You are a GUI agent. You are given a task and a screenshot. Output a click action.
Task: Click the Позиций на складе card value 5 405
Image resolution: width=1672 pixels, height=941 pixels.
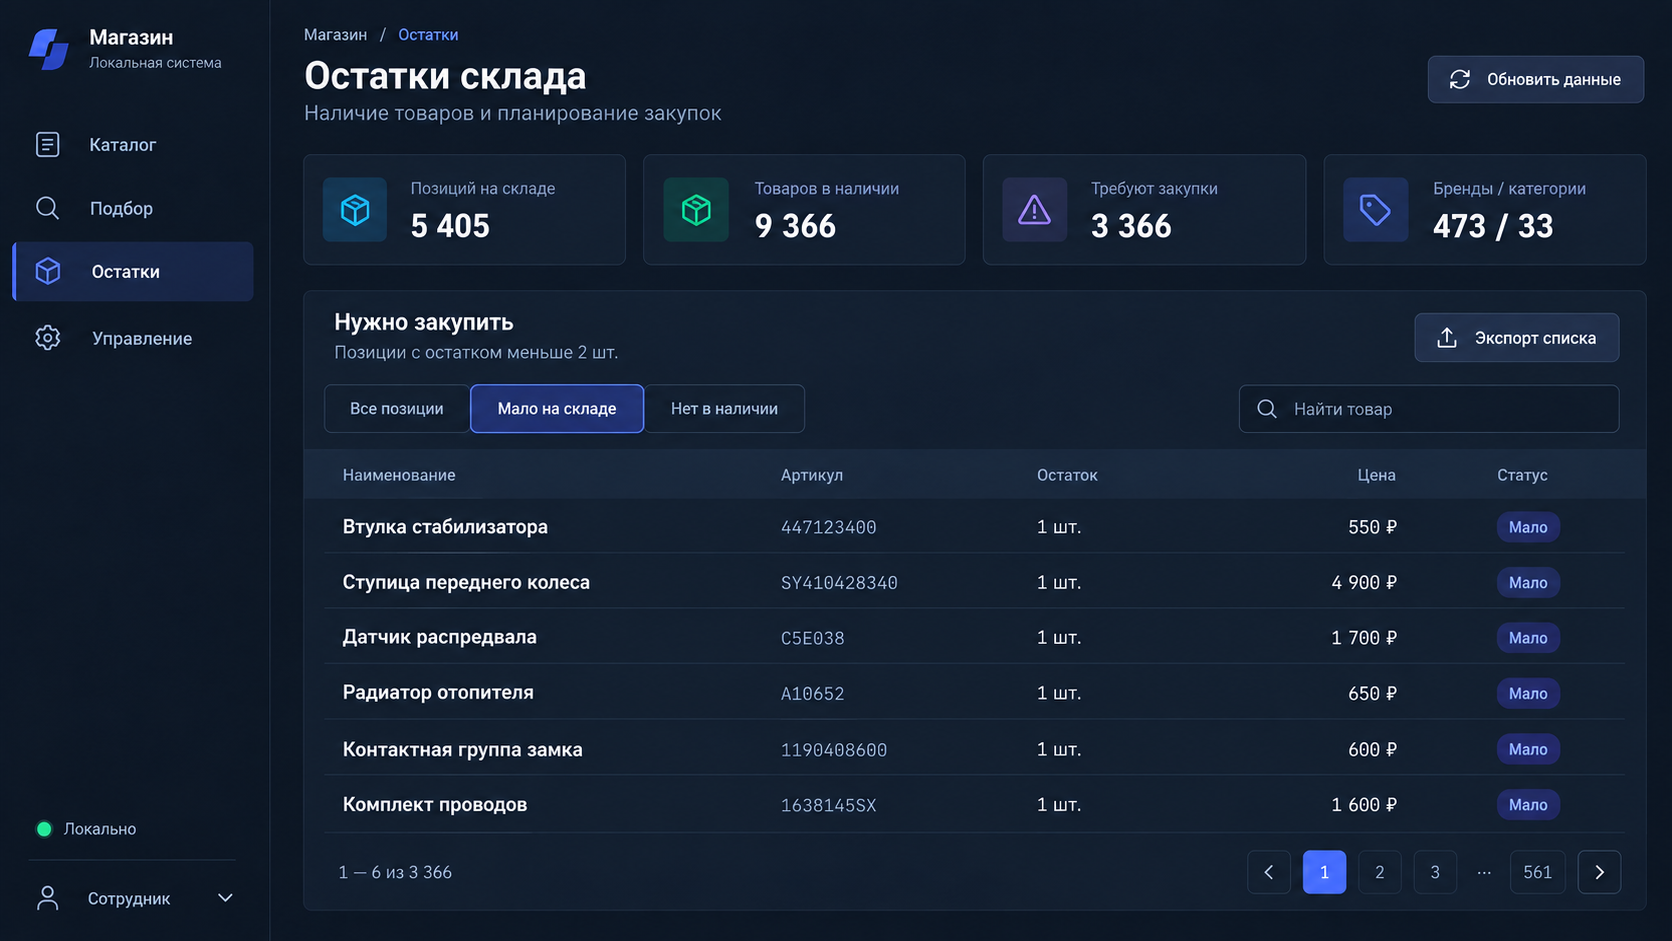[x=450, y=226]
